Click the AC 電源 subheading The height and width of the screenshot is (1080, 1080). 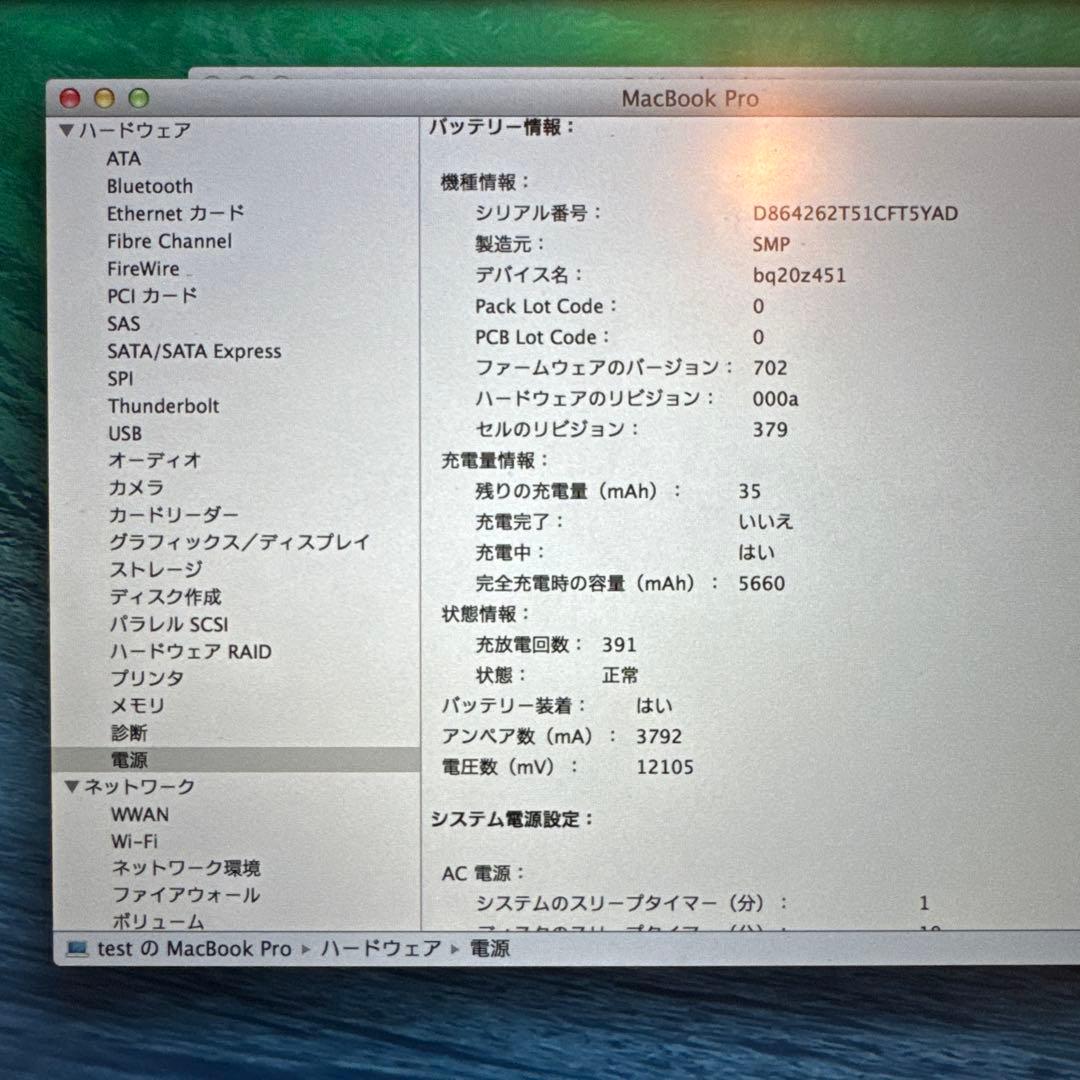(x=483, y=873)
